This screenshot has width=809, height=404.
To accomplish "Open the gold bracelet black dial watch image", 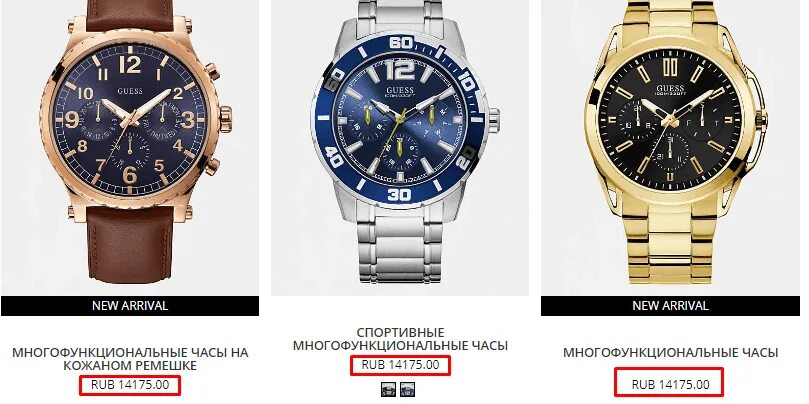I will pyautogui.click(x=670, y=148).
